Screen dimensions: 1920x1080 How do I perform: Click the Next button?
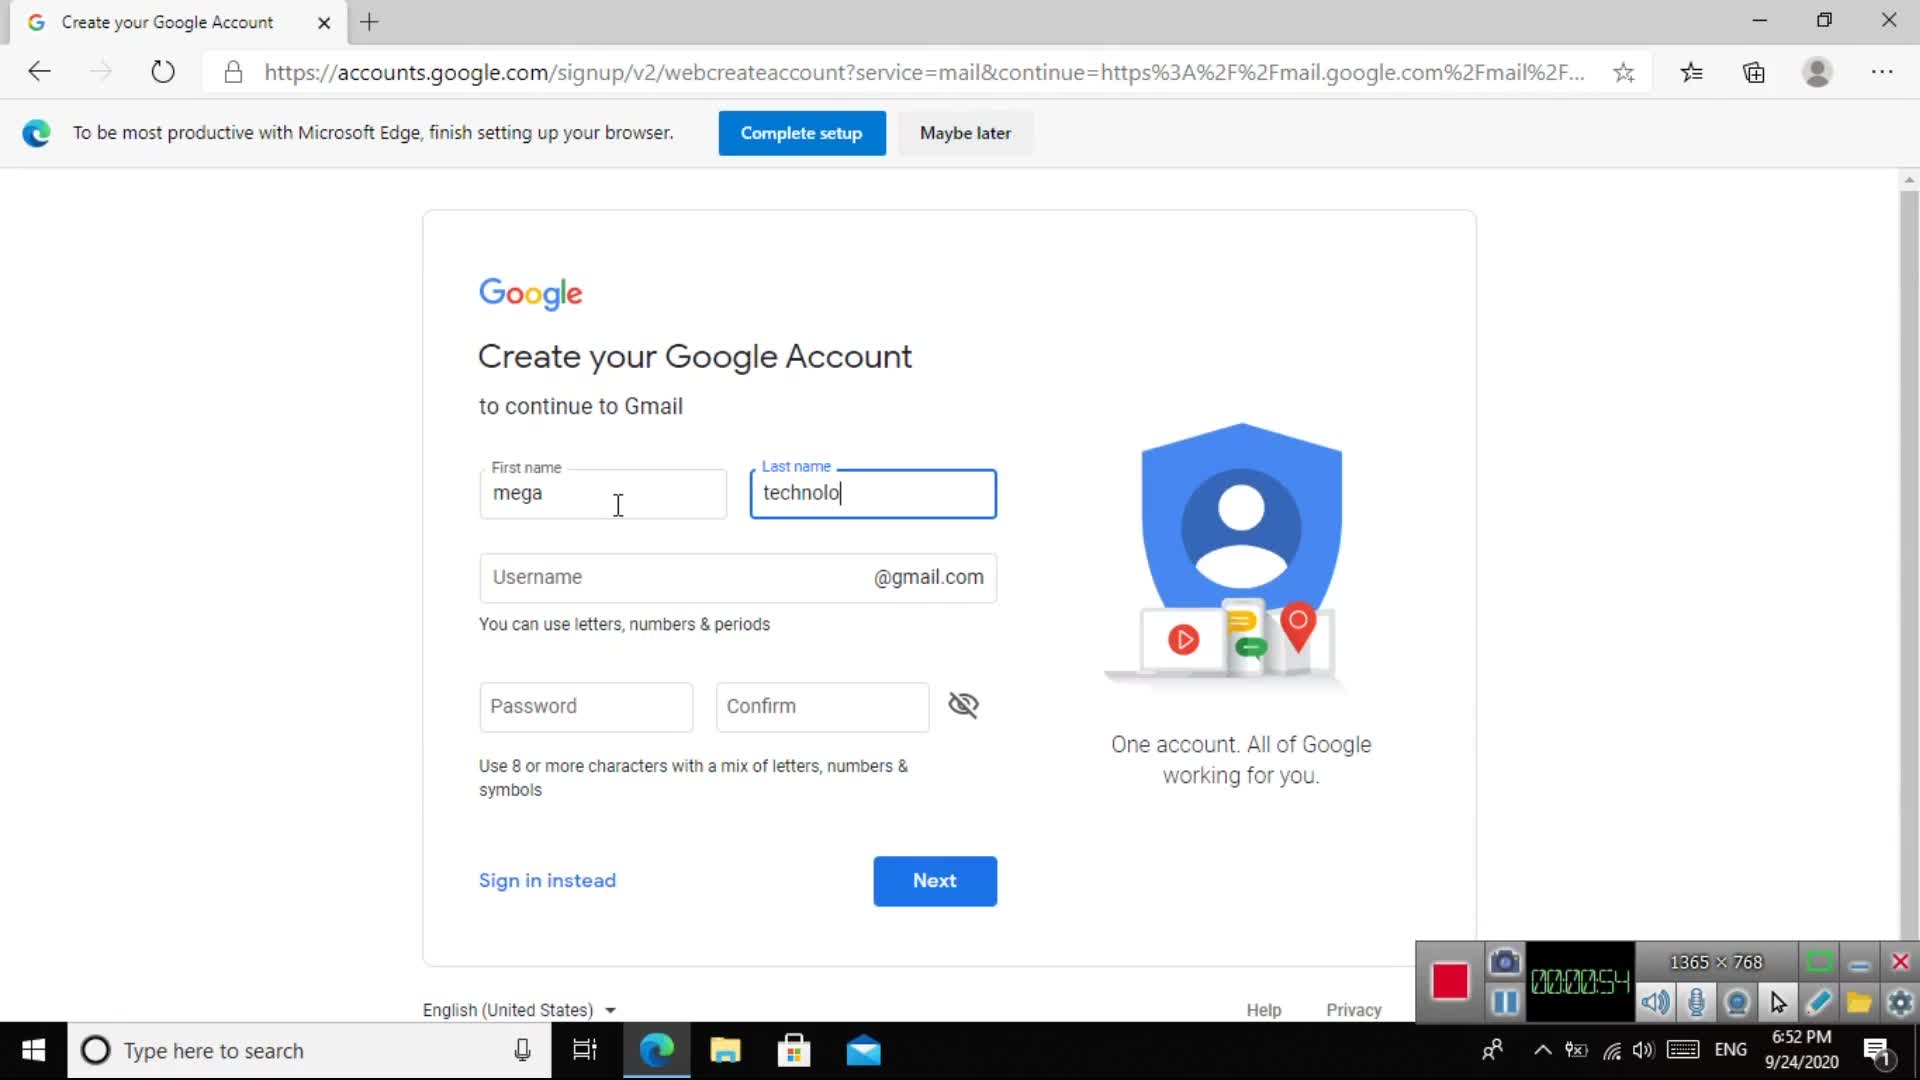tap(934, 881)
